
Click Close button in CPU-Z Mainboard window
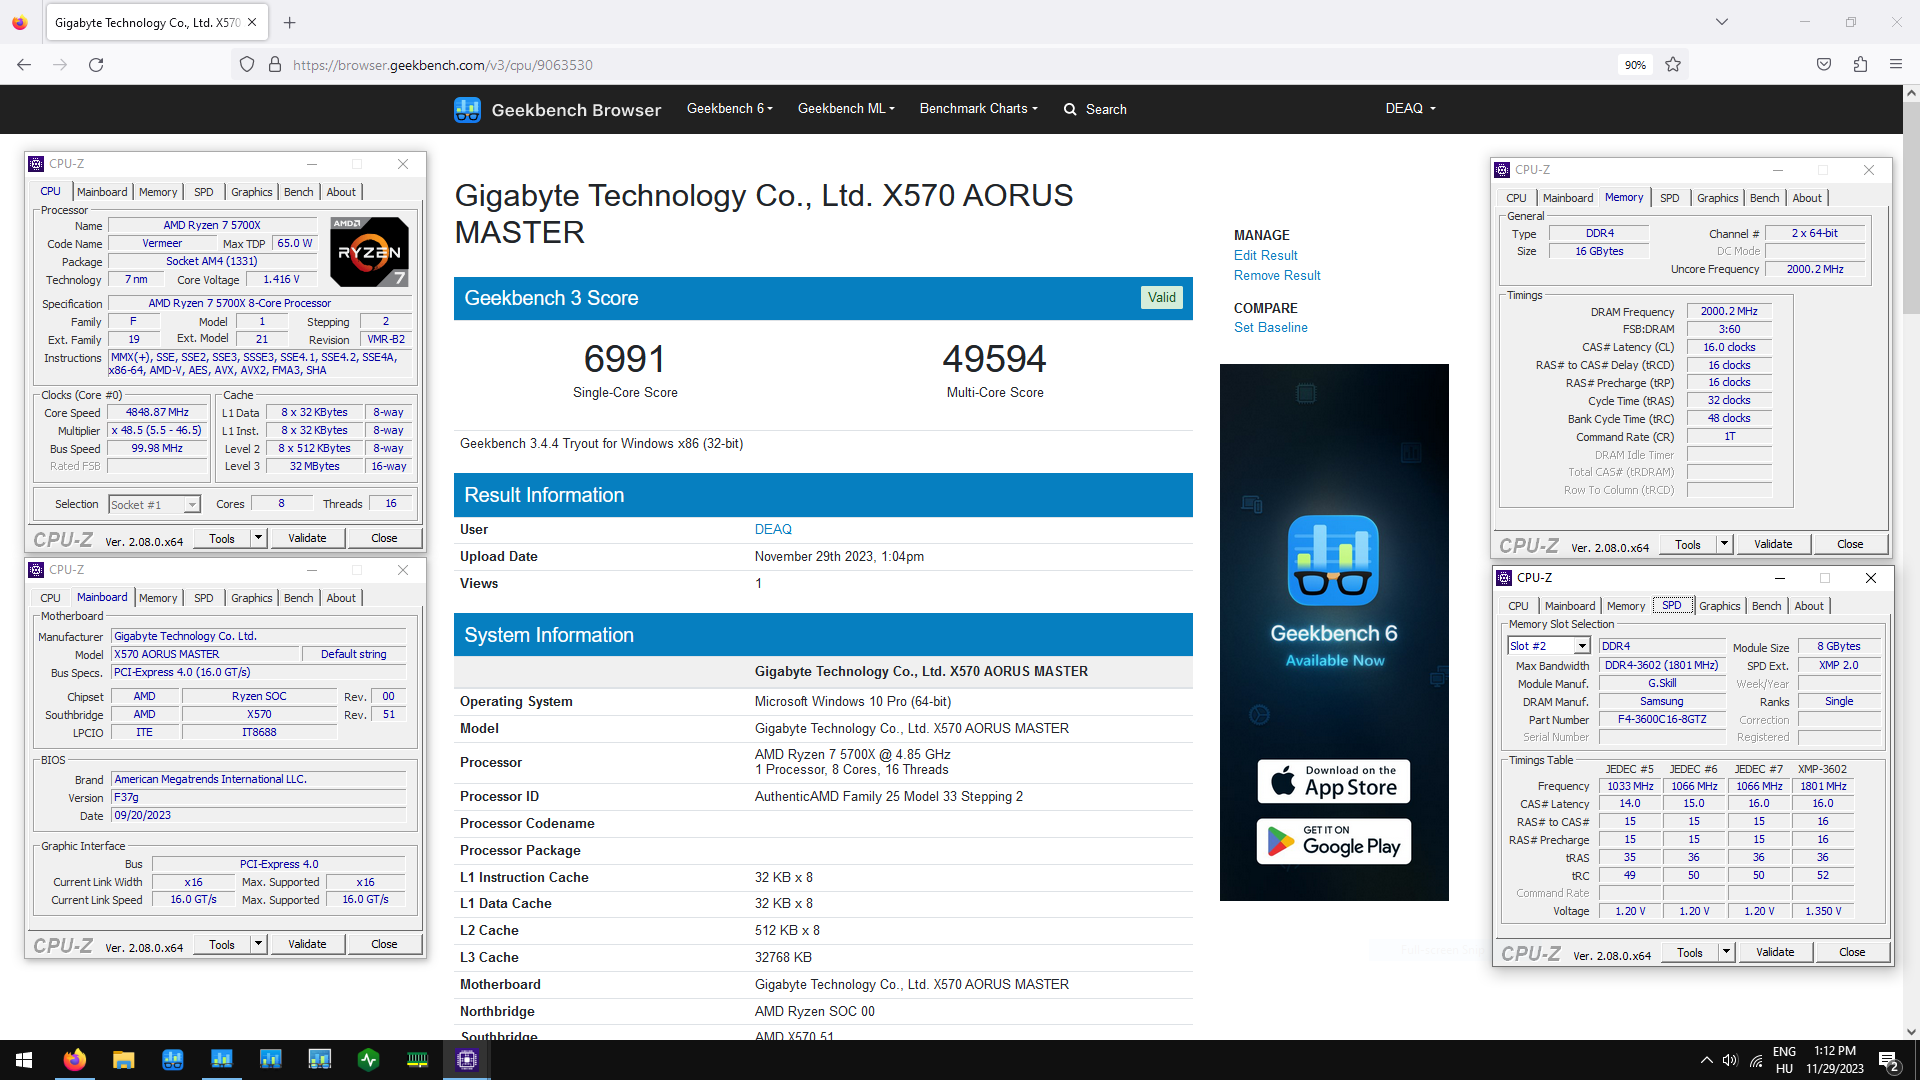(384, 944)
